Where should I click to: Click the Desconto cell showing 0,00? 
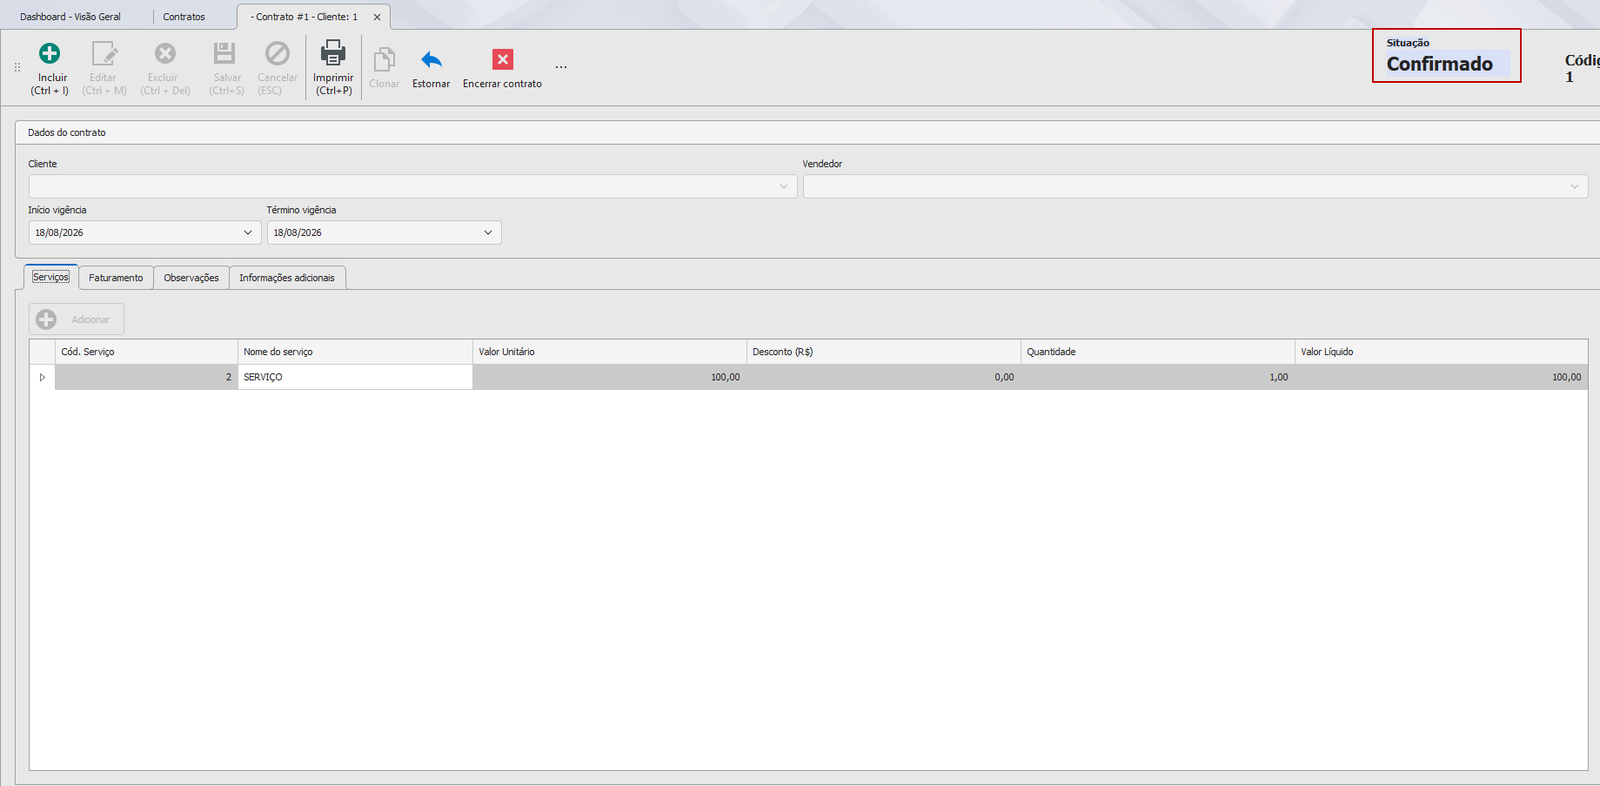(x=883, y=377)
